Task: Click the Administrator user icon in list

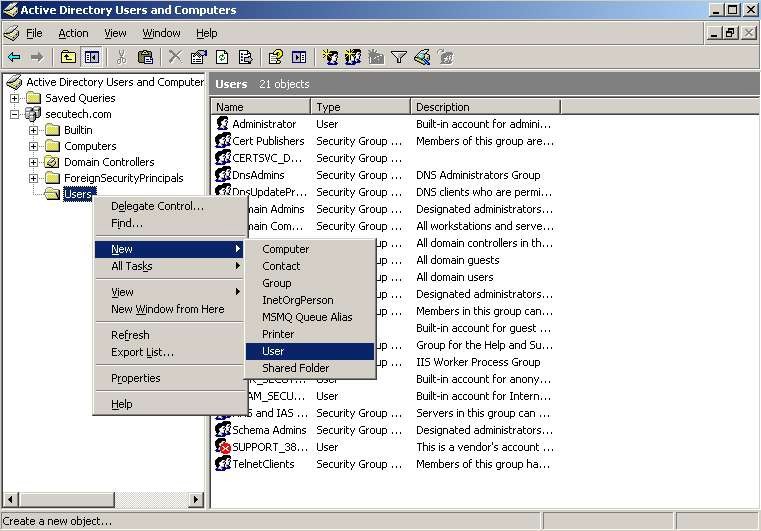Action: 223,124
